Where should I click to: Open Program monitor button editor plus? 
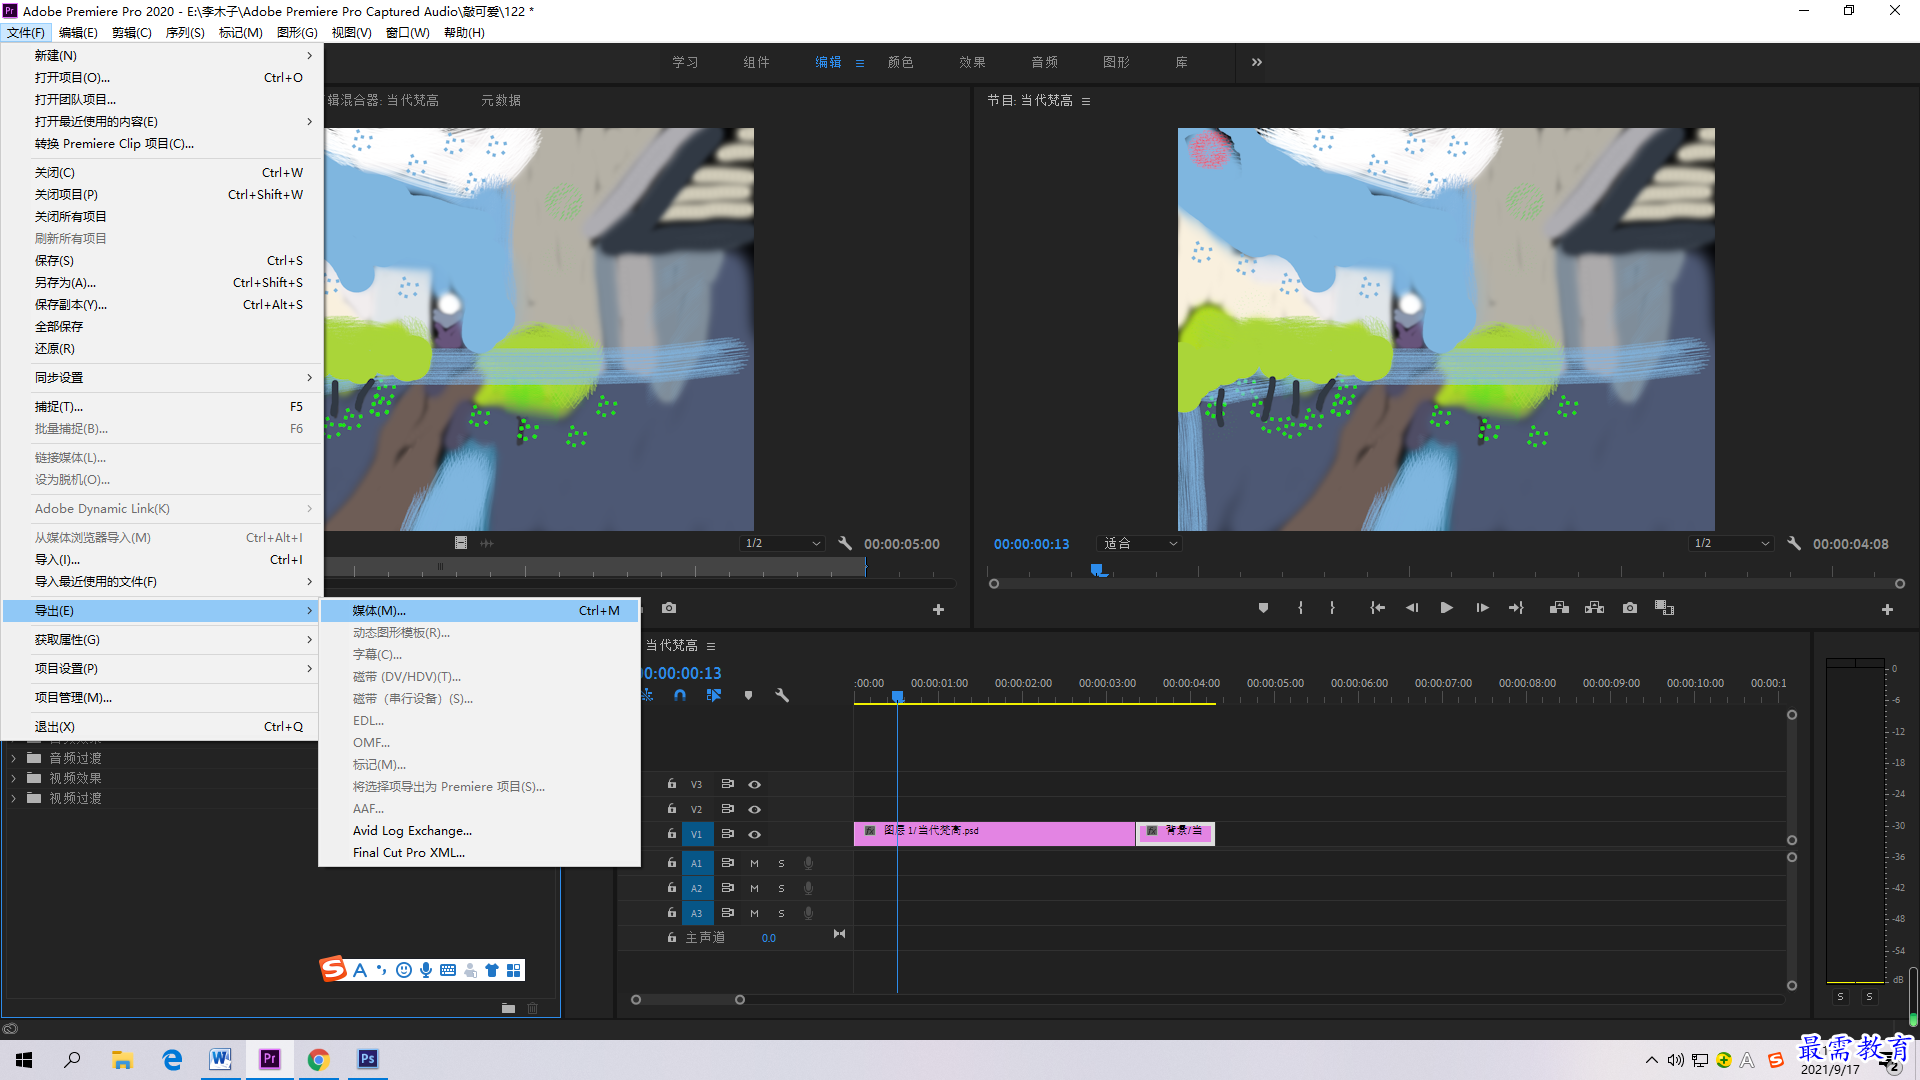pos(1887,609)
